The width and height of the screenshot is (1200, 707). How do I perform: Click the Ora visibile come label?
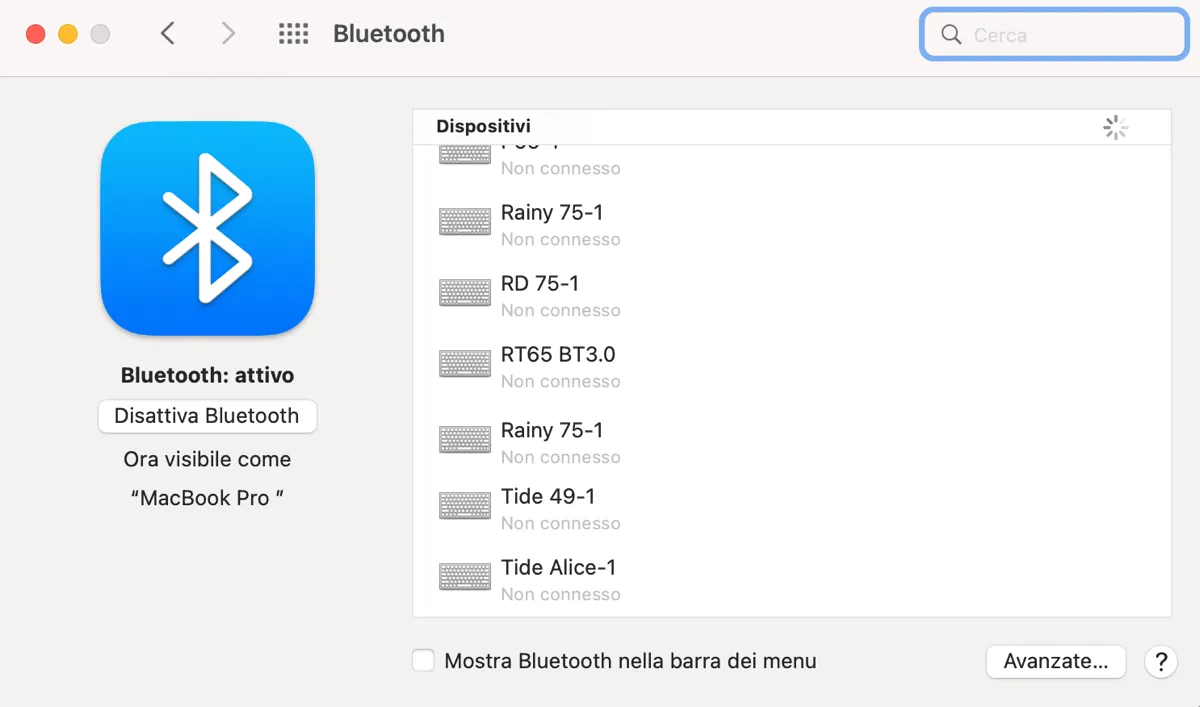point(207,460)
